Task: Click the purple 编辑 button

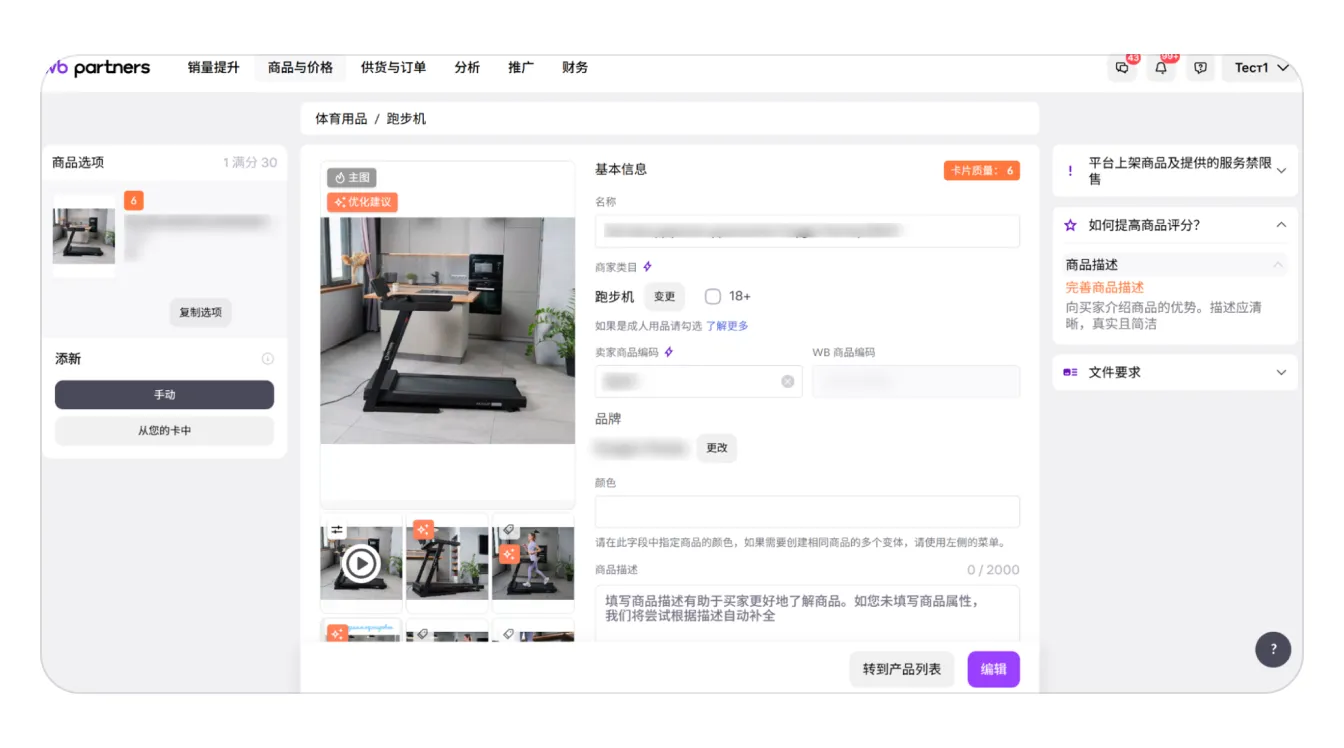Action: point(994,669)
